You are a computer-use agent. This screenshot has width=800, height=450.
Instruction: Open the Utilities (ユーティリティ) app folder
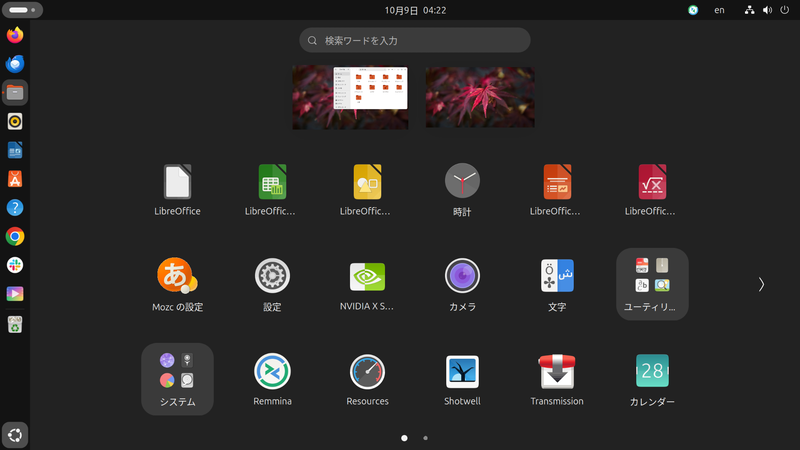(652, 284)
